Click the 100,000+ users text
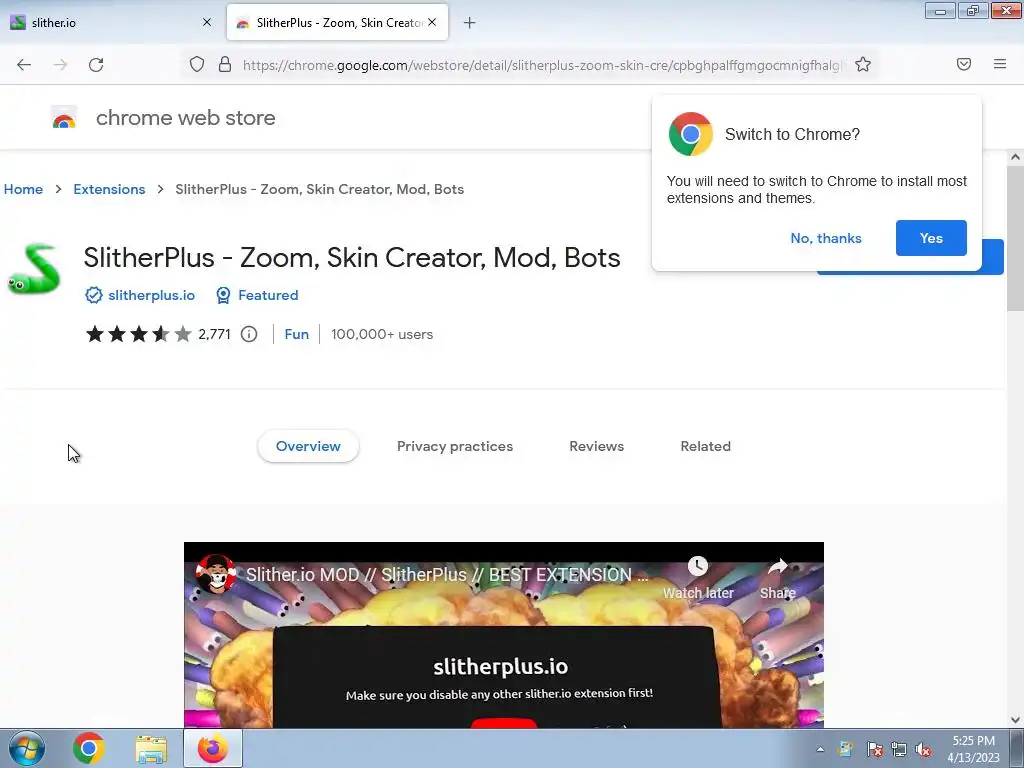Viewport: 1024px width, 768px height. (382, 334)
